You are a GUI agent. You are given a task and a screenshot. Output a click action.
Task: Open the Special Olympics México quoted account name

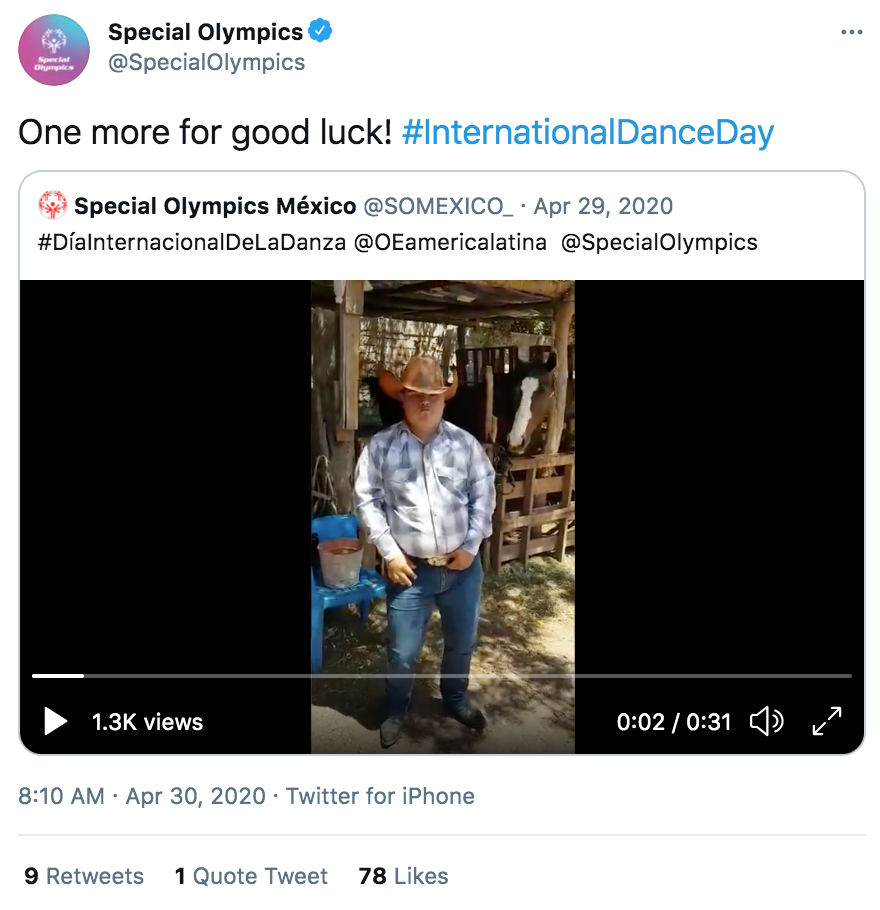[215, 206]
